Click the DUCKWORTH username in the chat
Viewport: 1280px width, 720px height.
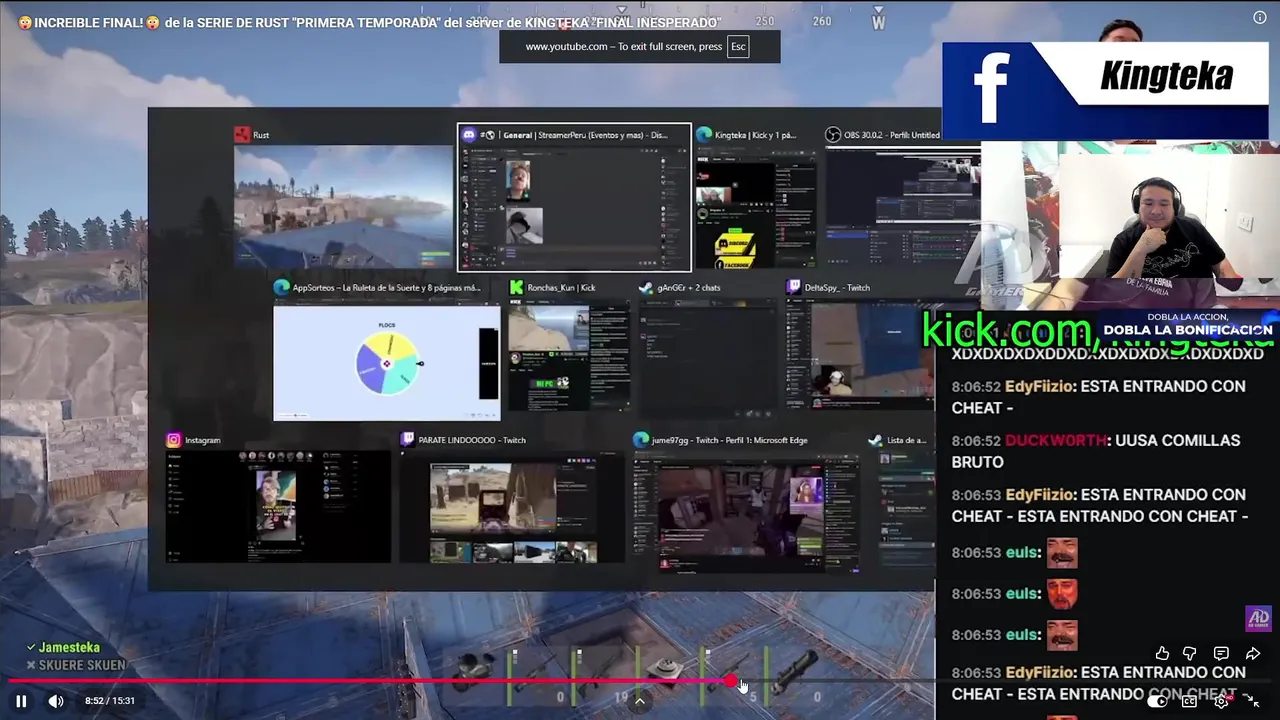pos(1056,441)
